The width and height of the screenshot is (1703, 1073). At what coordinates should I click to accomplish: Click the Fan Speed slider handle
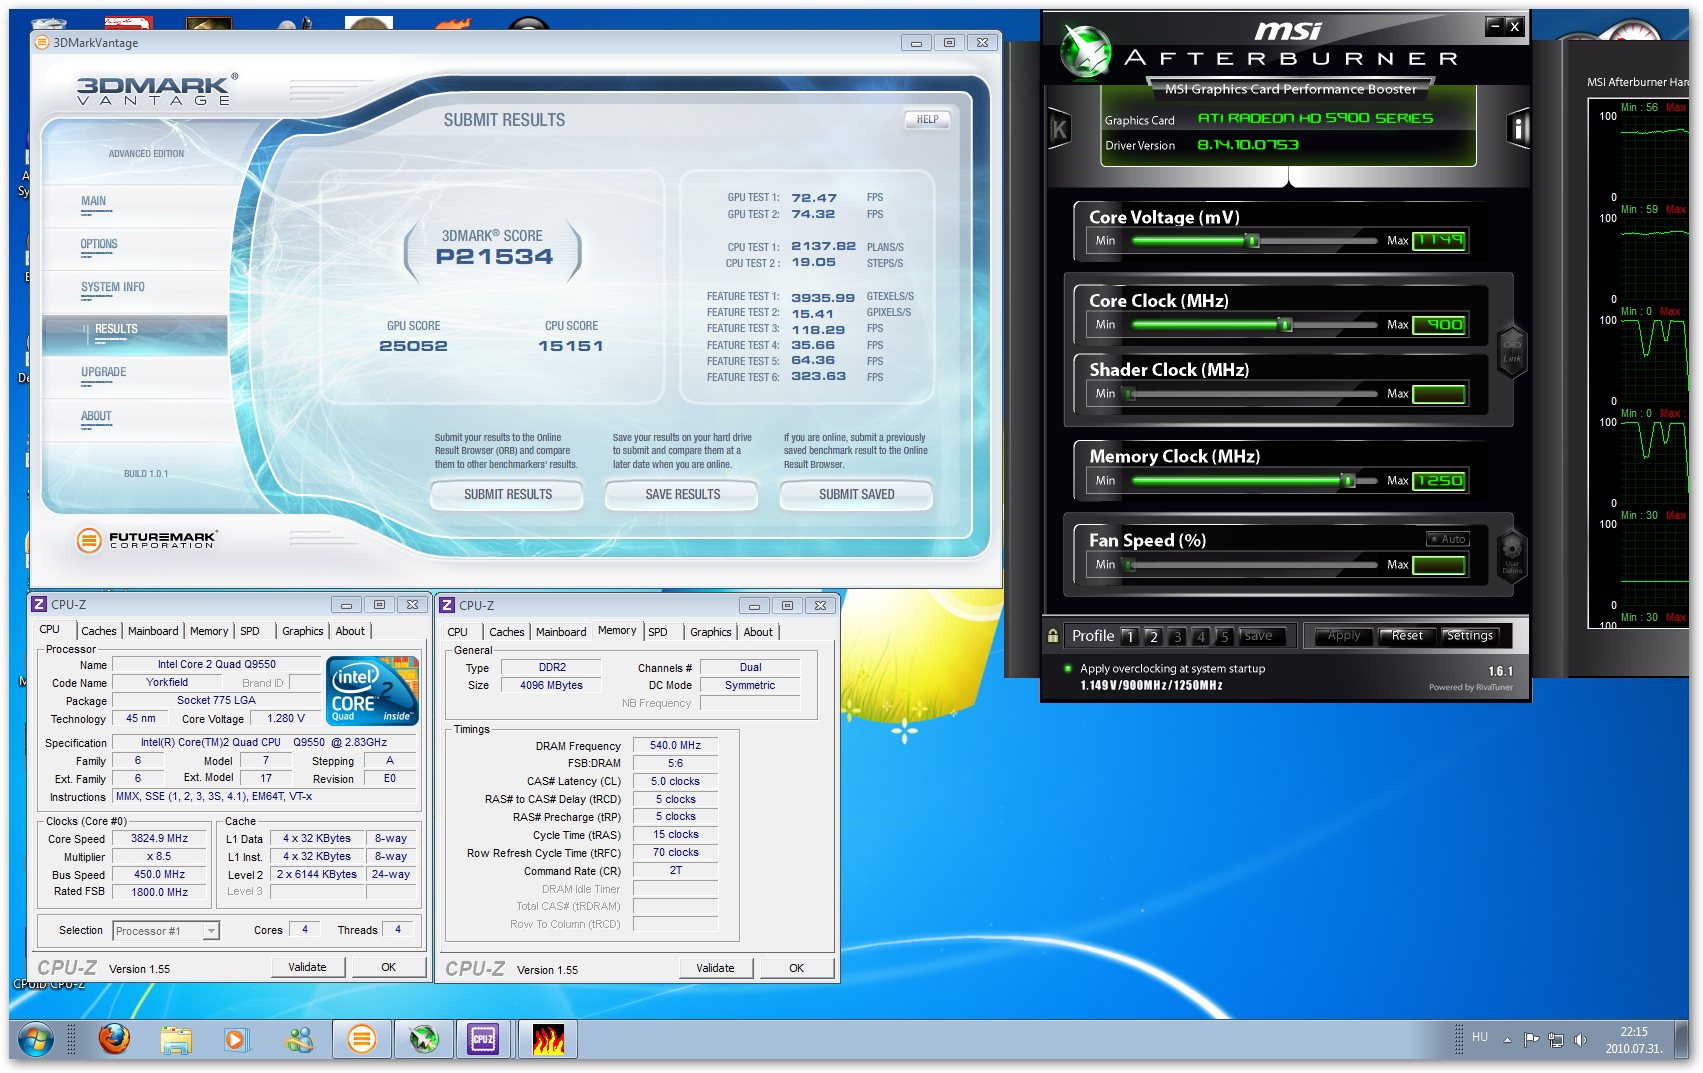1129,565
